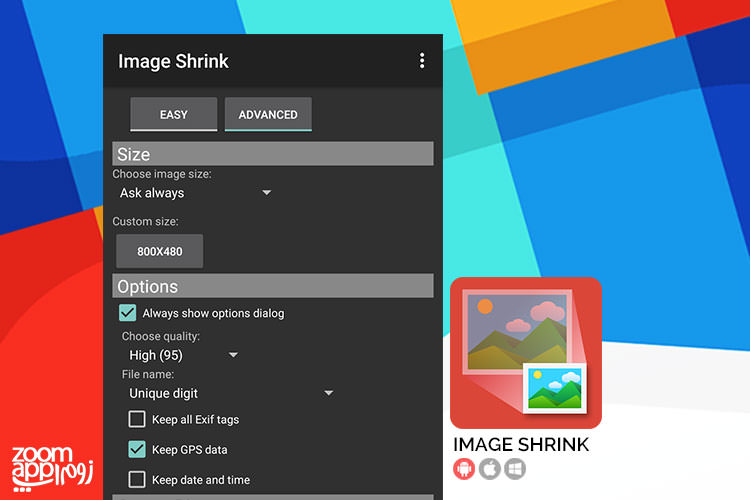Click the Apple platform icon
750x500 pixels.
[490, 469]
